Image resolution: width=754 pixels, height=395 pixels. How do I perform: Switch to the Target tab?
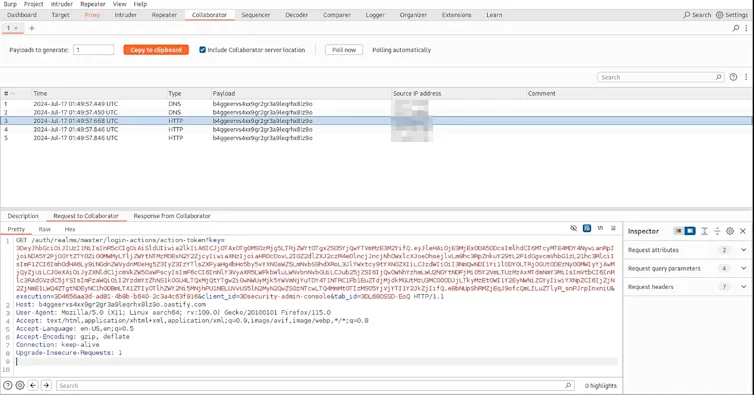[x=61, y=15]
